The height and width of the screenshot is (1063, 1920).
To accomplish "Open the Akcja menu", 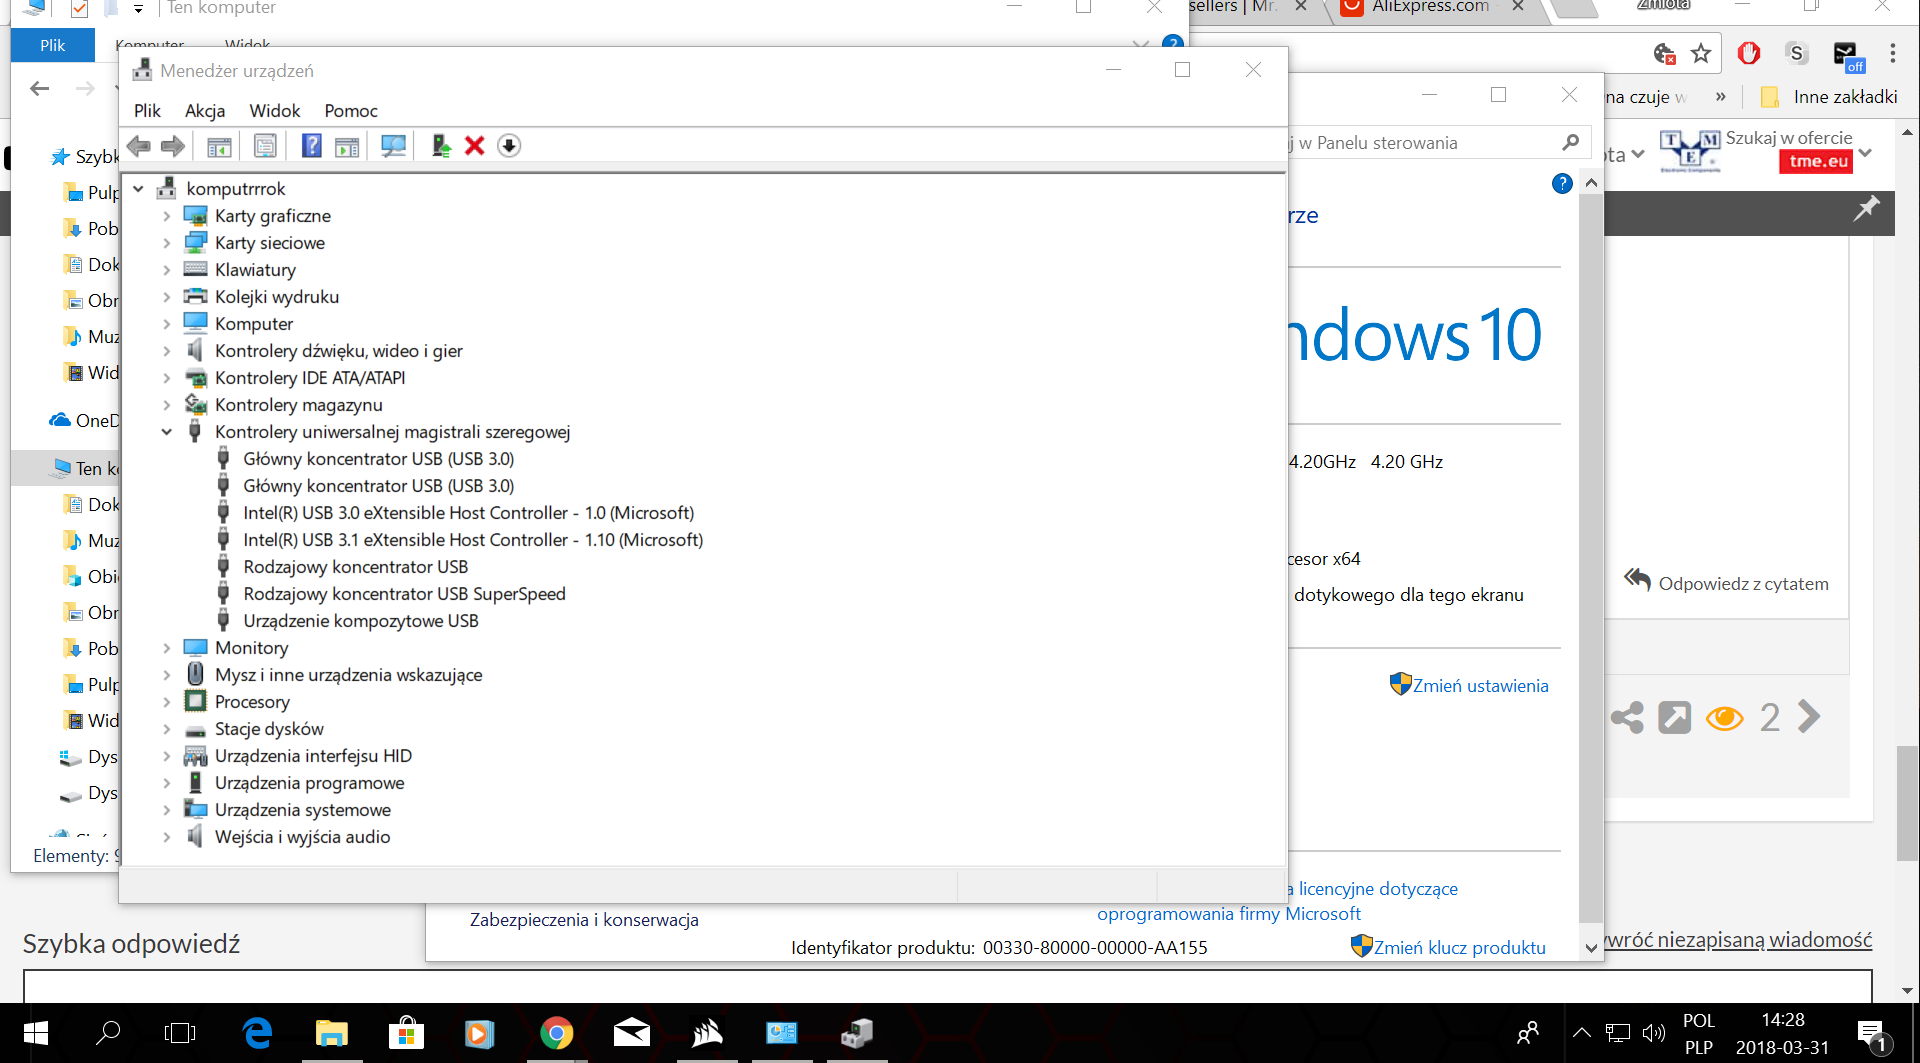I will 205,111.
